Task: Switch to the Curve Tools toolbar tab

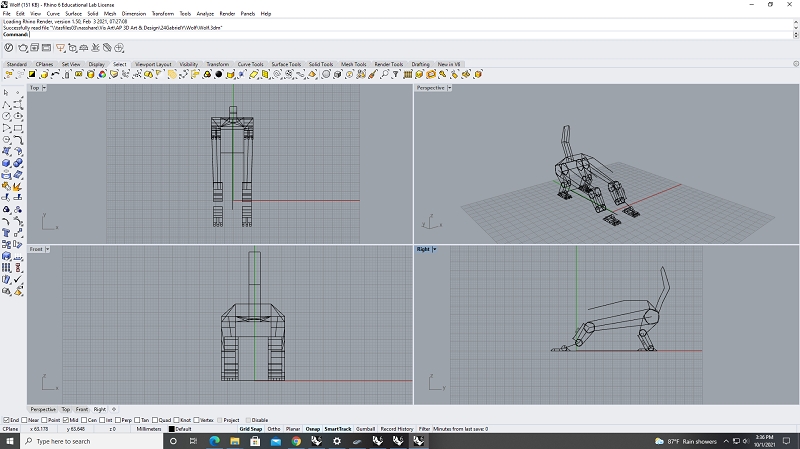Action: pos(251,64)
